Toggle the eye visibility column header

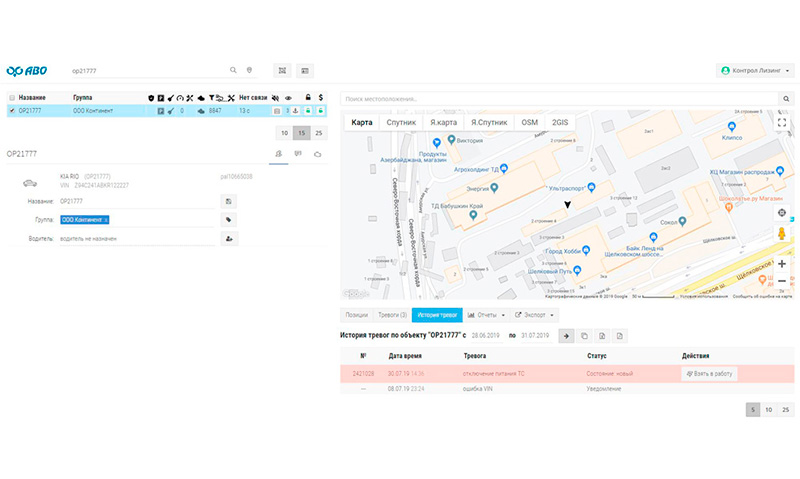point(288,98)
